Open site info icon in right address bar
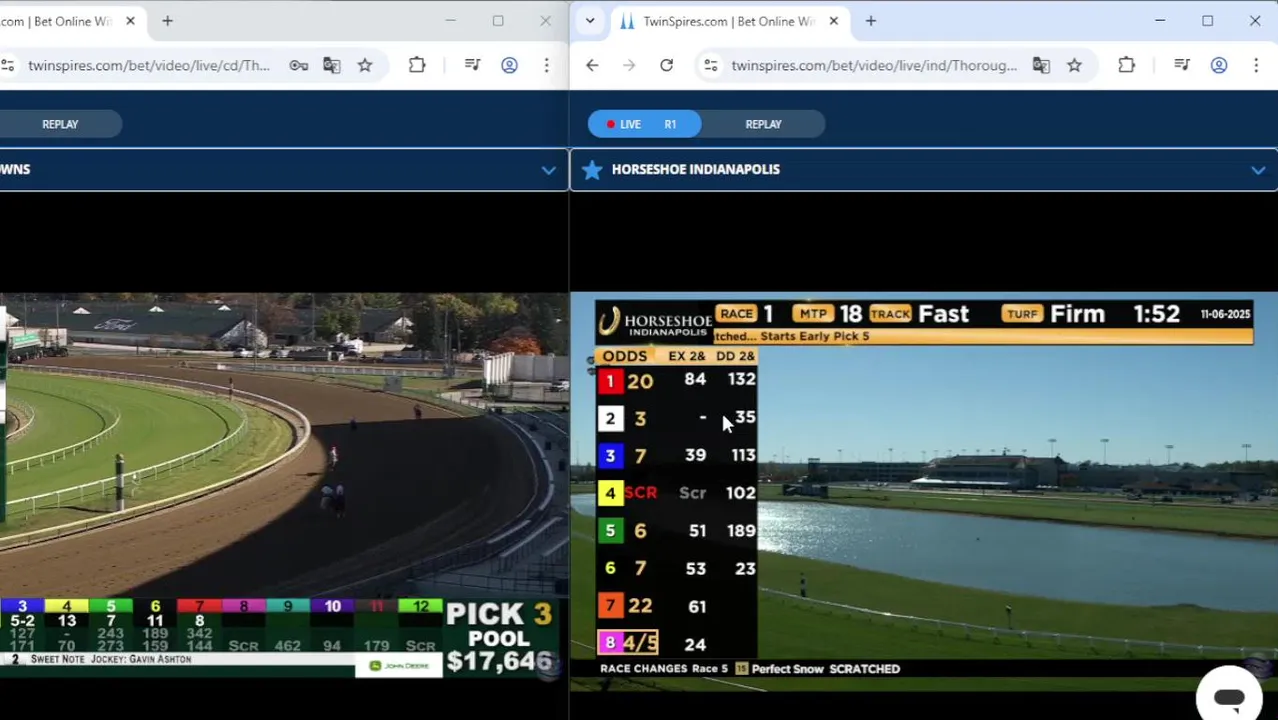The height and width of the screenshot is (720, 1278). tap(710, 65)
